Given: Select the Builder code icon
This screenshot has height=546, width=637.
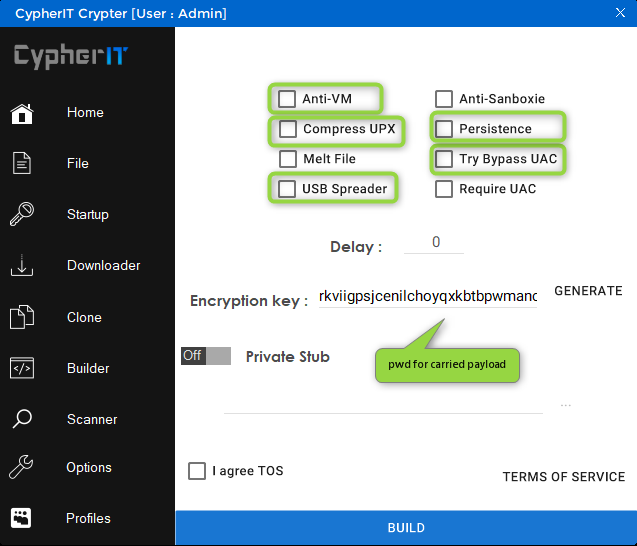Looking at the screenshot, I should pyautogui.click(x=22, y=368).
